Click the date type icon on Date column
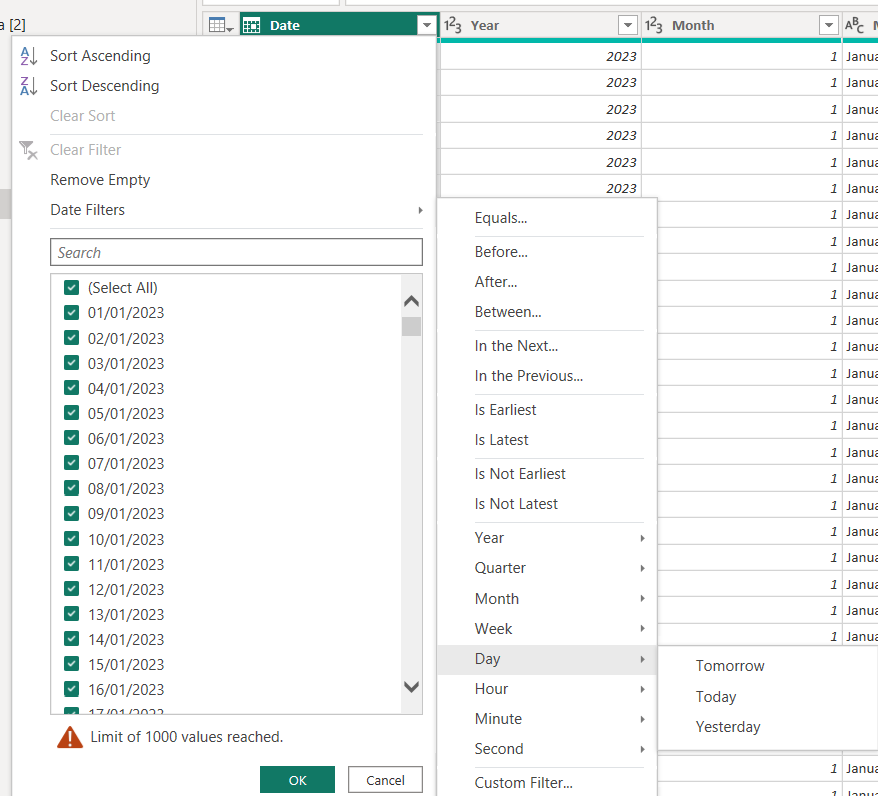 point(252,25)
